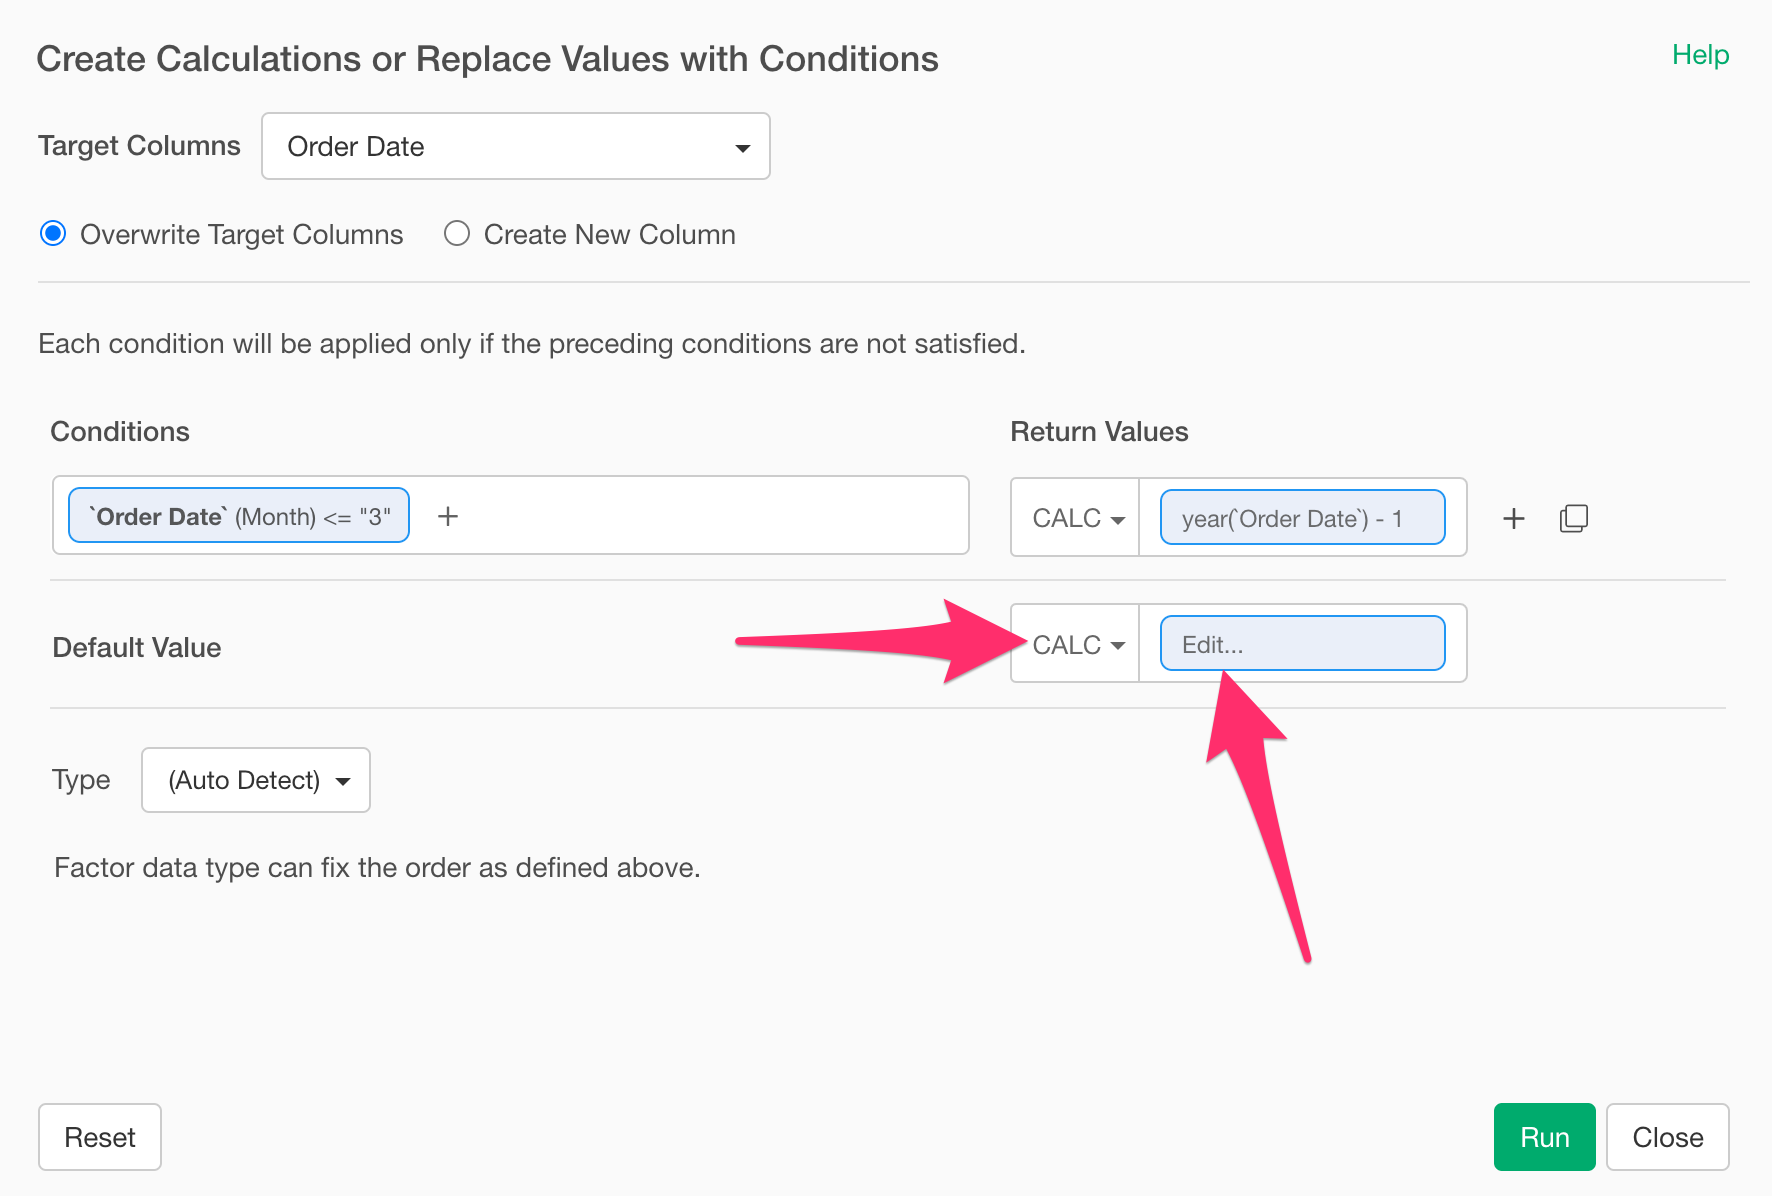Select Create New Column radio button
This screenshot has height=1196, width=1772.
click(457, 234)
